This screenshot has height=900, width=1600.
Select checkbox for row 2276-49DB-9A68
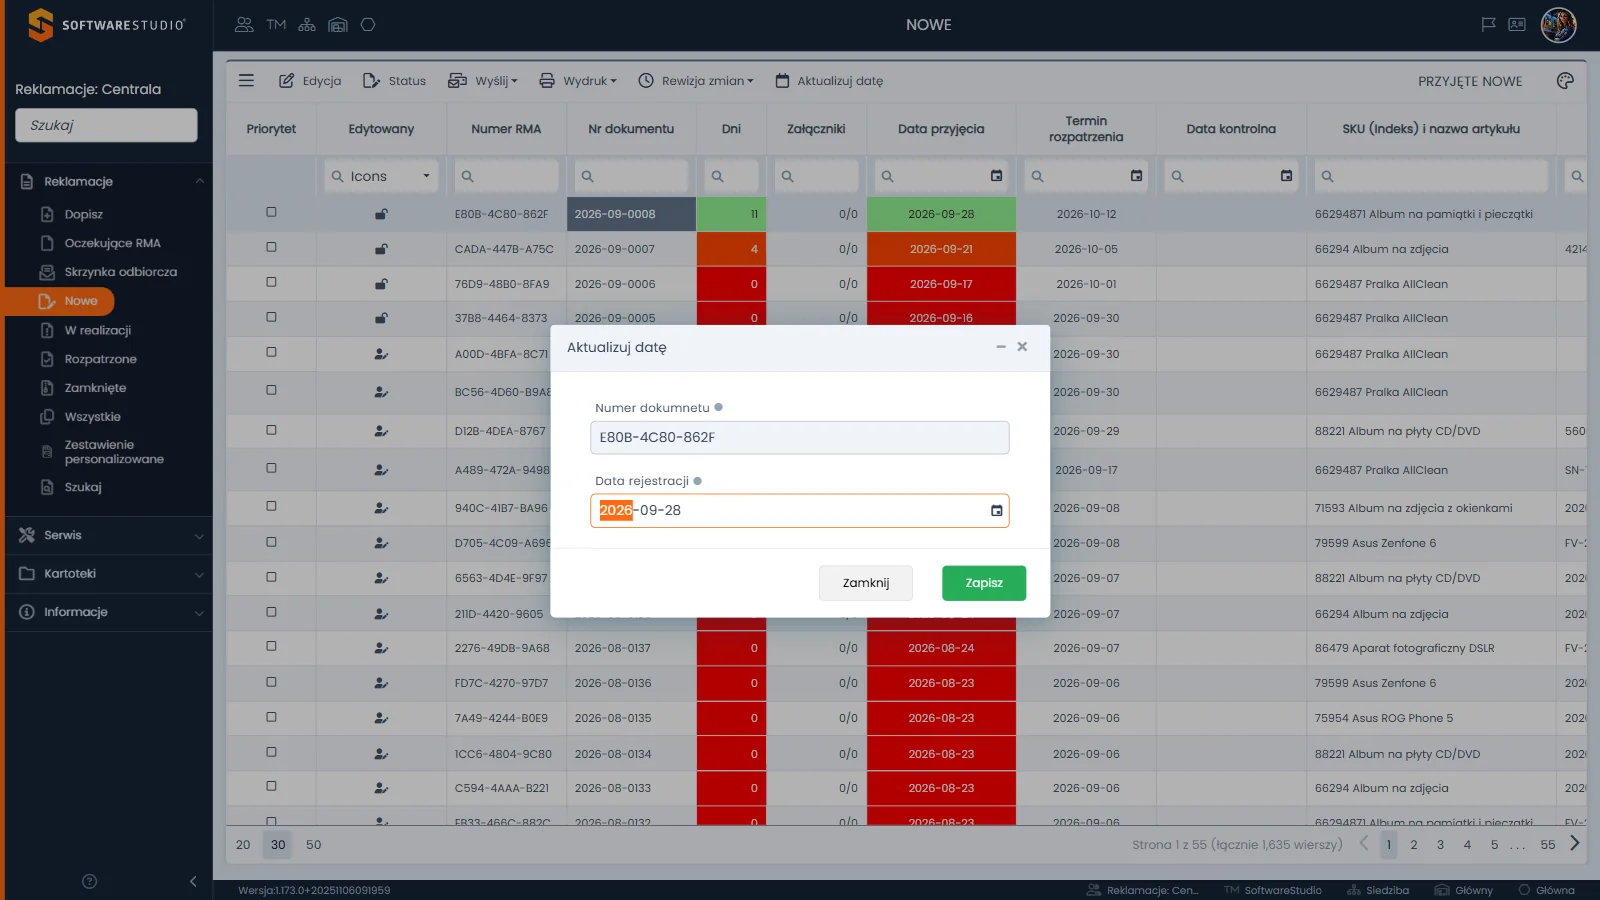[x=271, y=647]
